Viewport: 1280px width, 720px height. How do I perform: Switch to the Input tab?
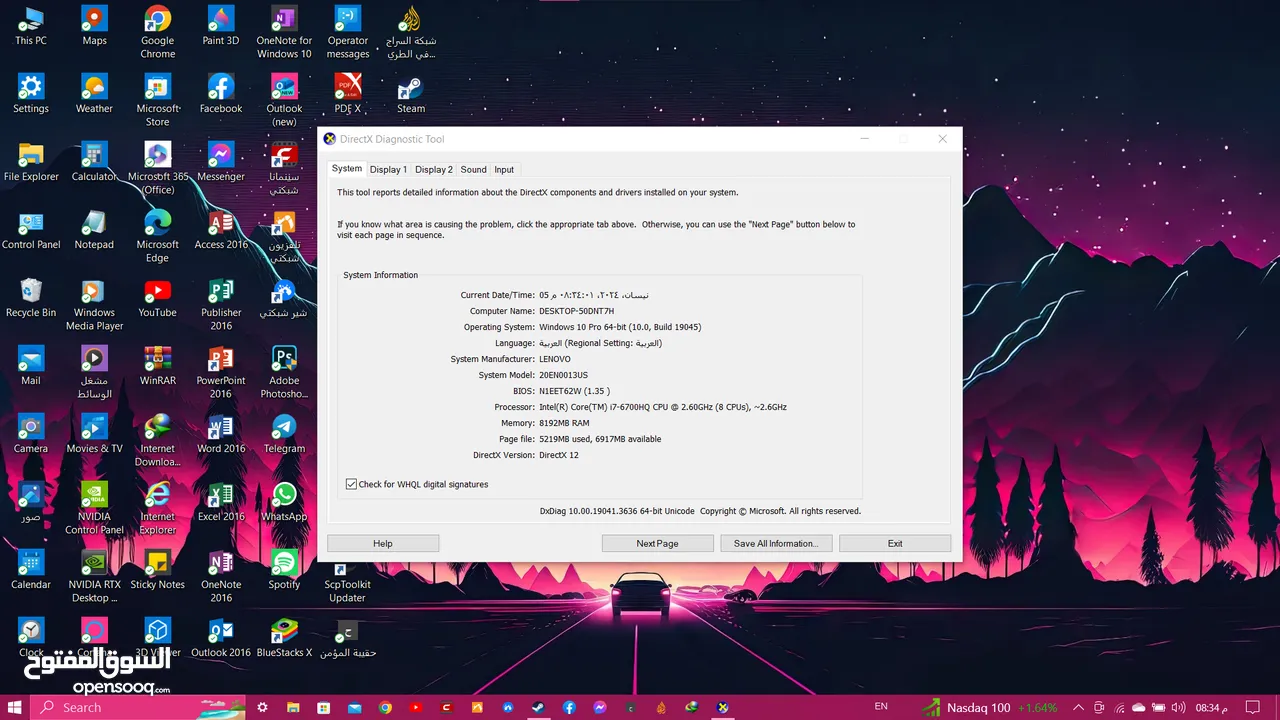click(x=504, y=170)
